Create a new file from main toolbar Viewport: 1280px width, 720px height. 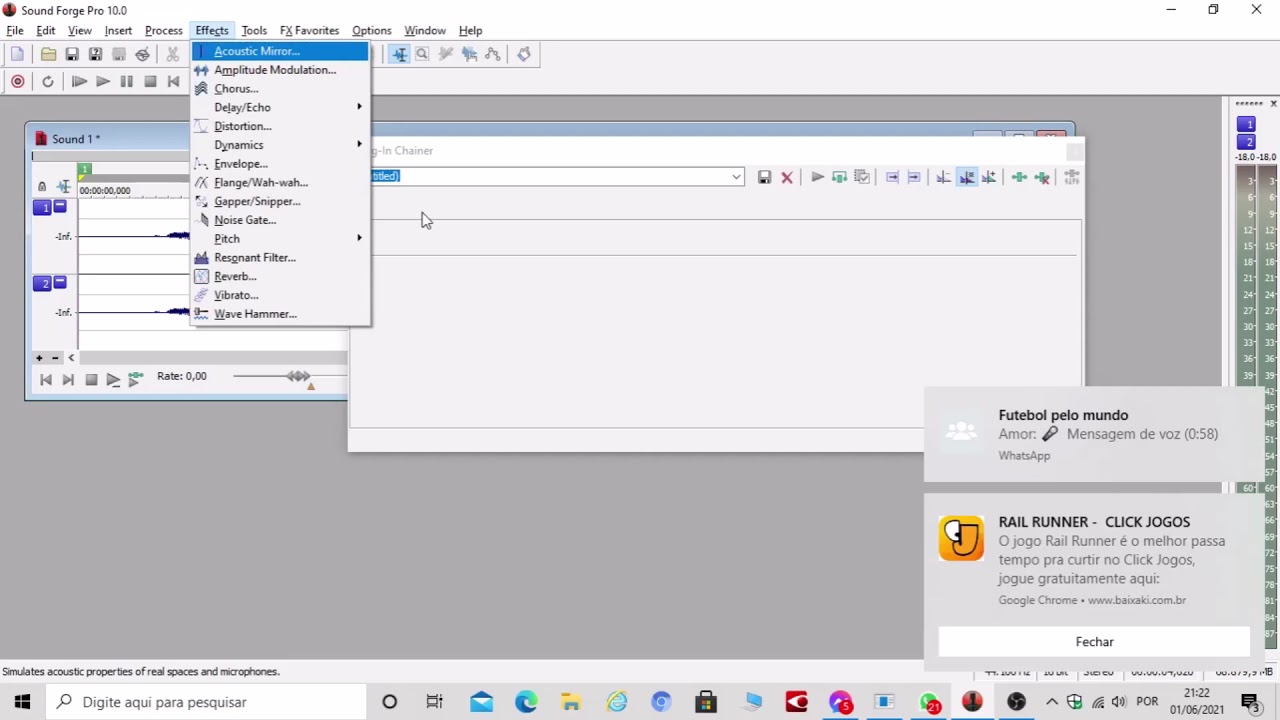[17, 54]
